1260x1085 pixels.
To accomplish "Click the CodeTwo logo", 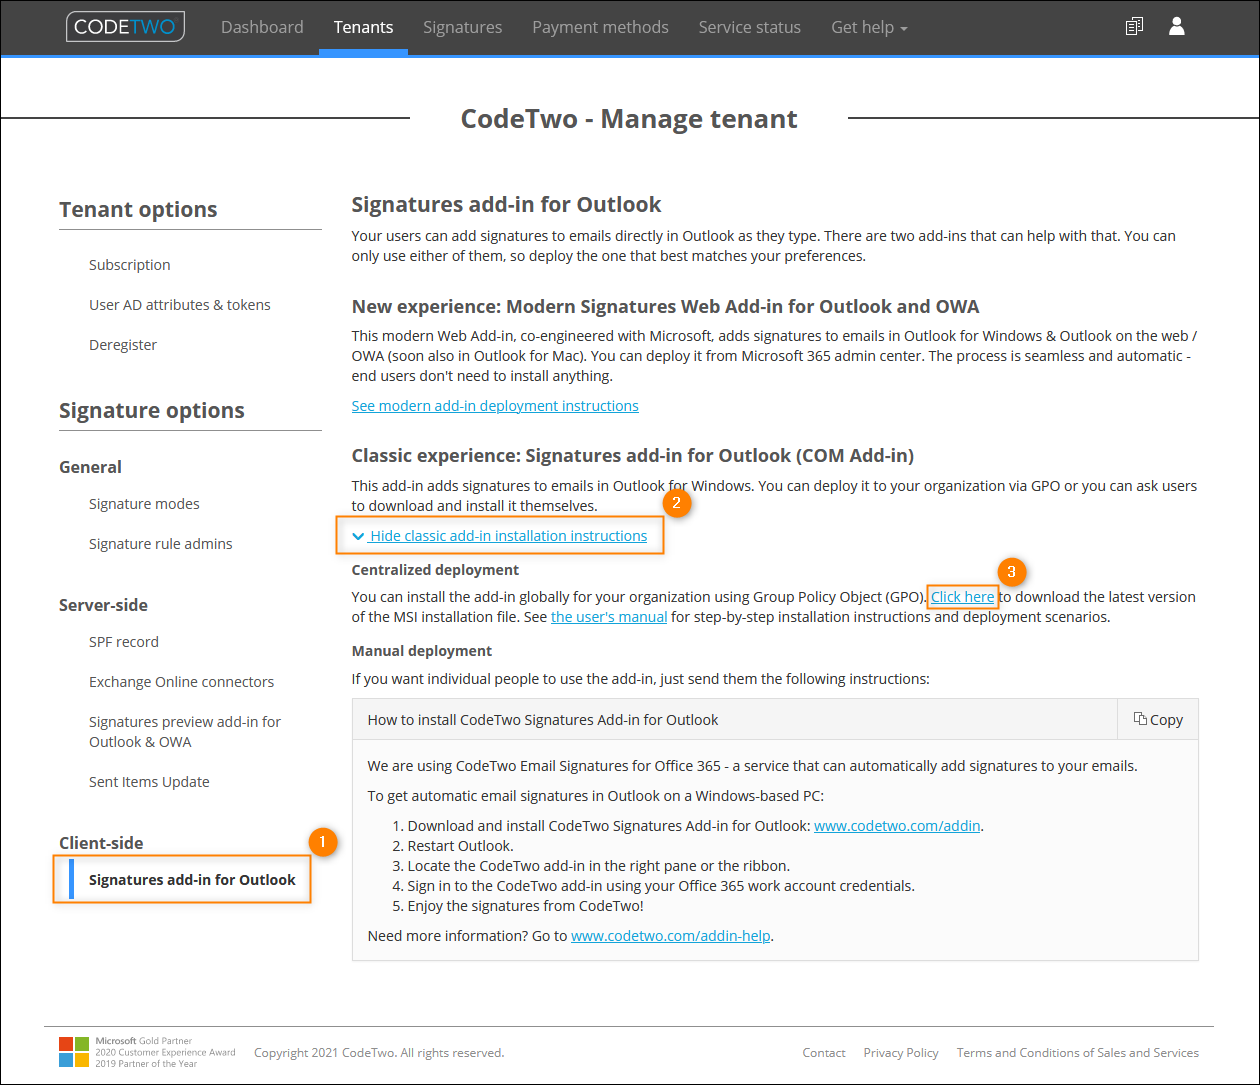I will tap(126, 27).
